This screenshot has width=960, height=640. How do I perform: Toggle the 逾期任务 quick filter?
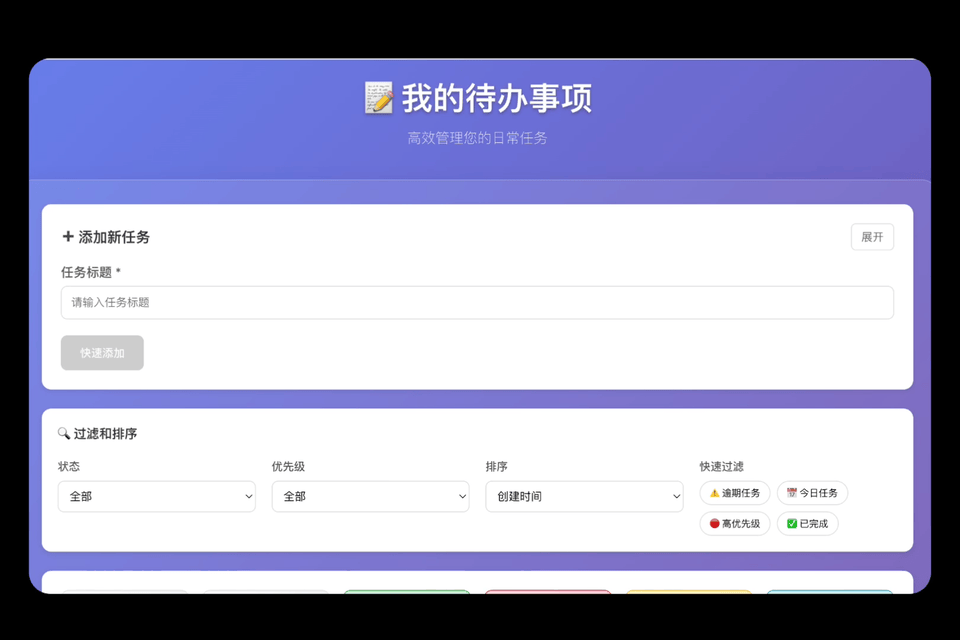(x=735, y=493)
